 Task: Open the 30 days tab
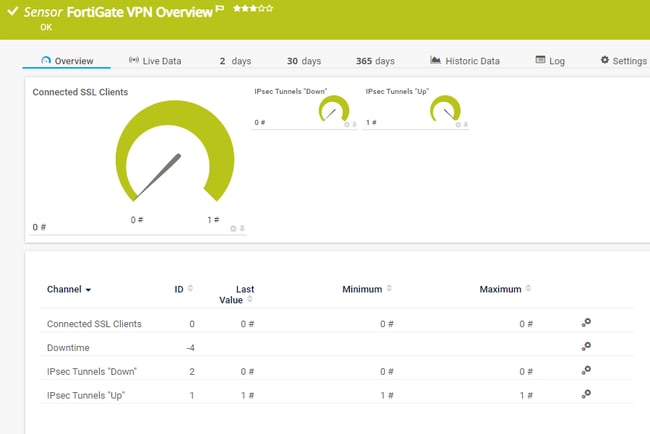[304, 61]
